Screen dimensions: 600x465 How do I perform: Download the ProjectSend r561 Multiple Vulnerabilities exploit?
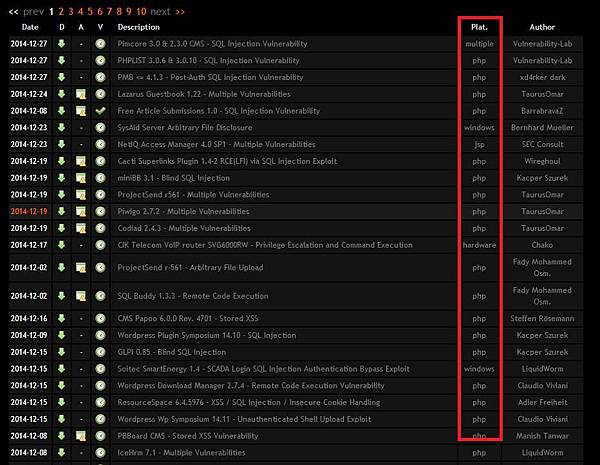click(x=62, y=195)
